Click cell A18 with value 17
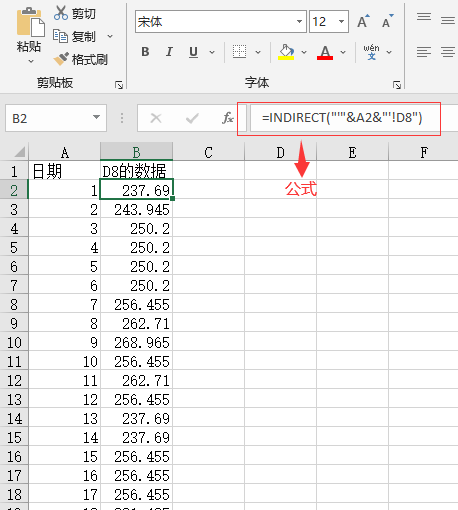This screenshot has height=510, width=458. click(65, 494)
